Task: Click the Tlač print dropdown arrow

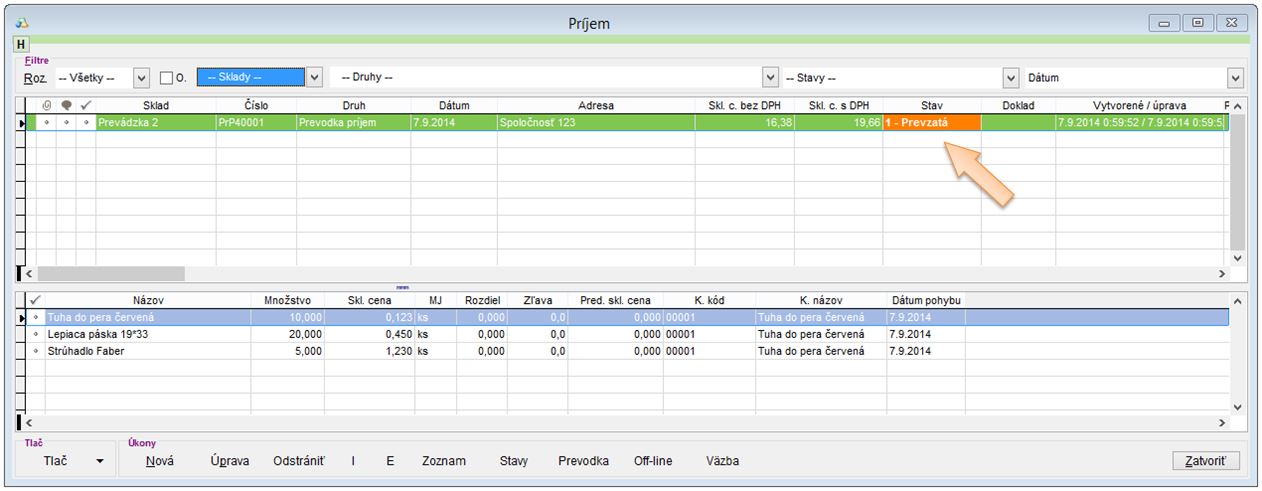Action: [x=99, y=461]
